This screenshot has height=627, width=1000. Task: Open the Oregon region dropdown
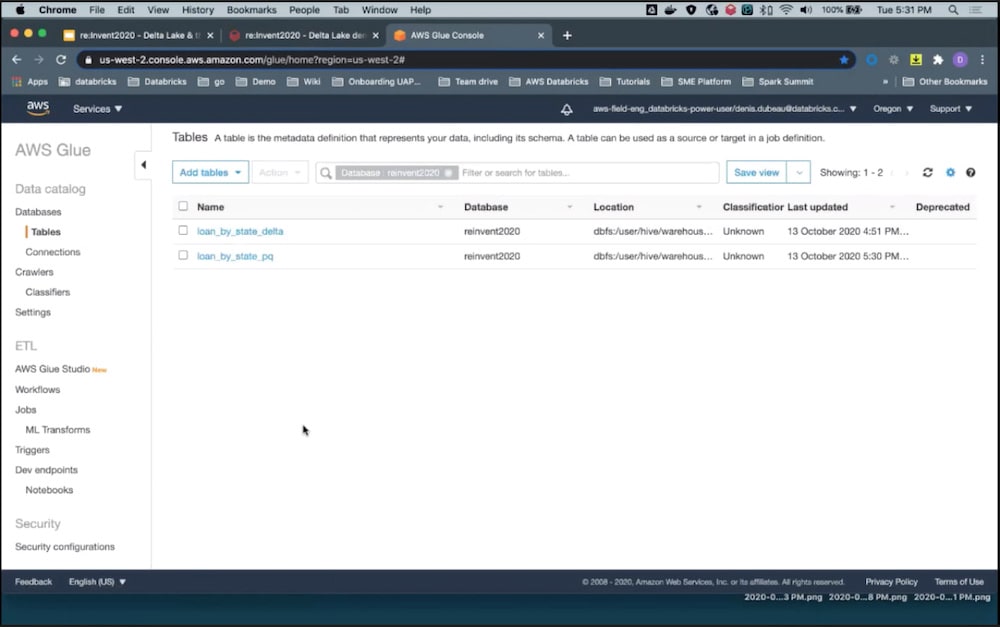[x=892, y=109]
